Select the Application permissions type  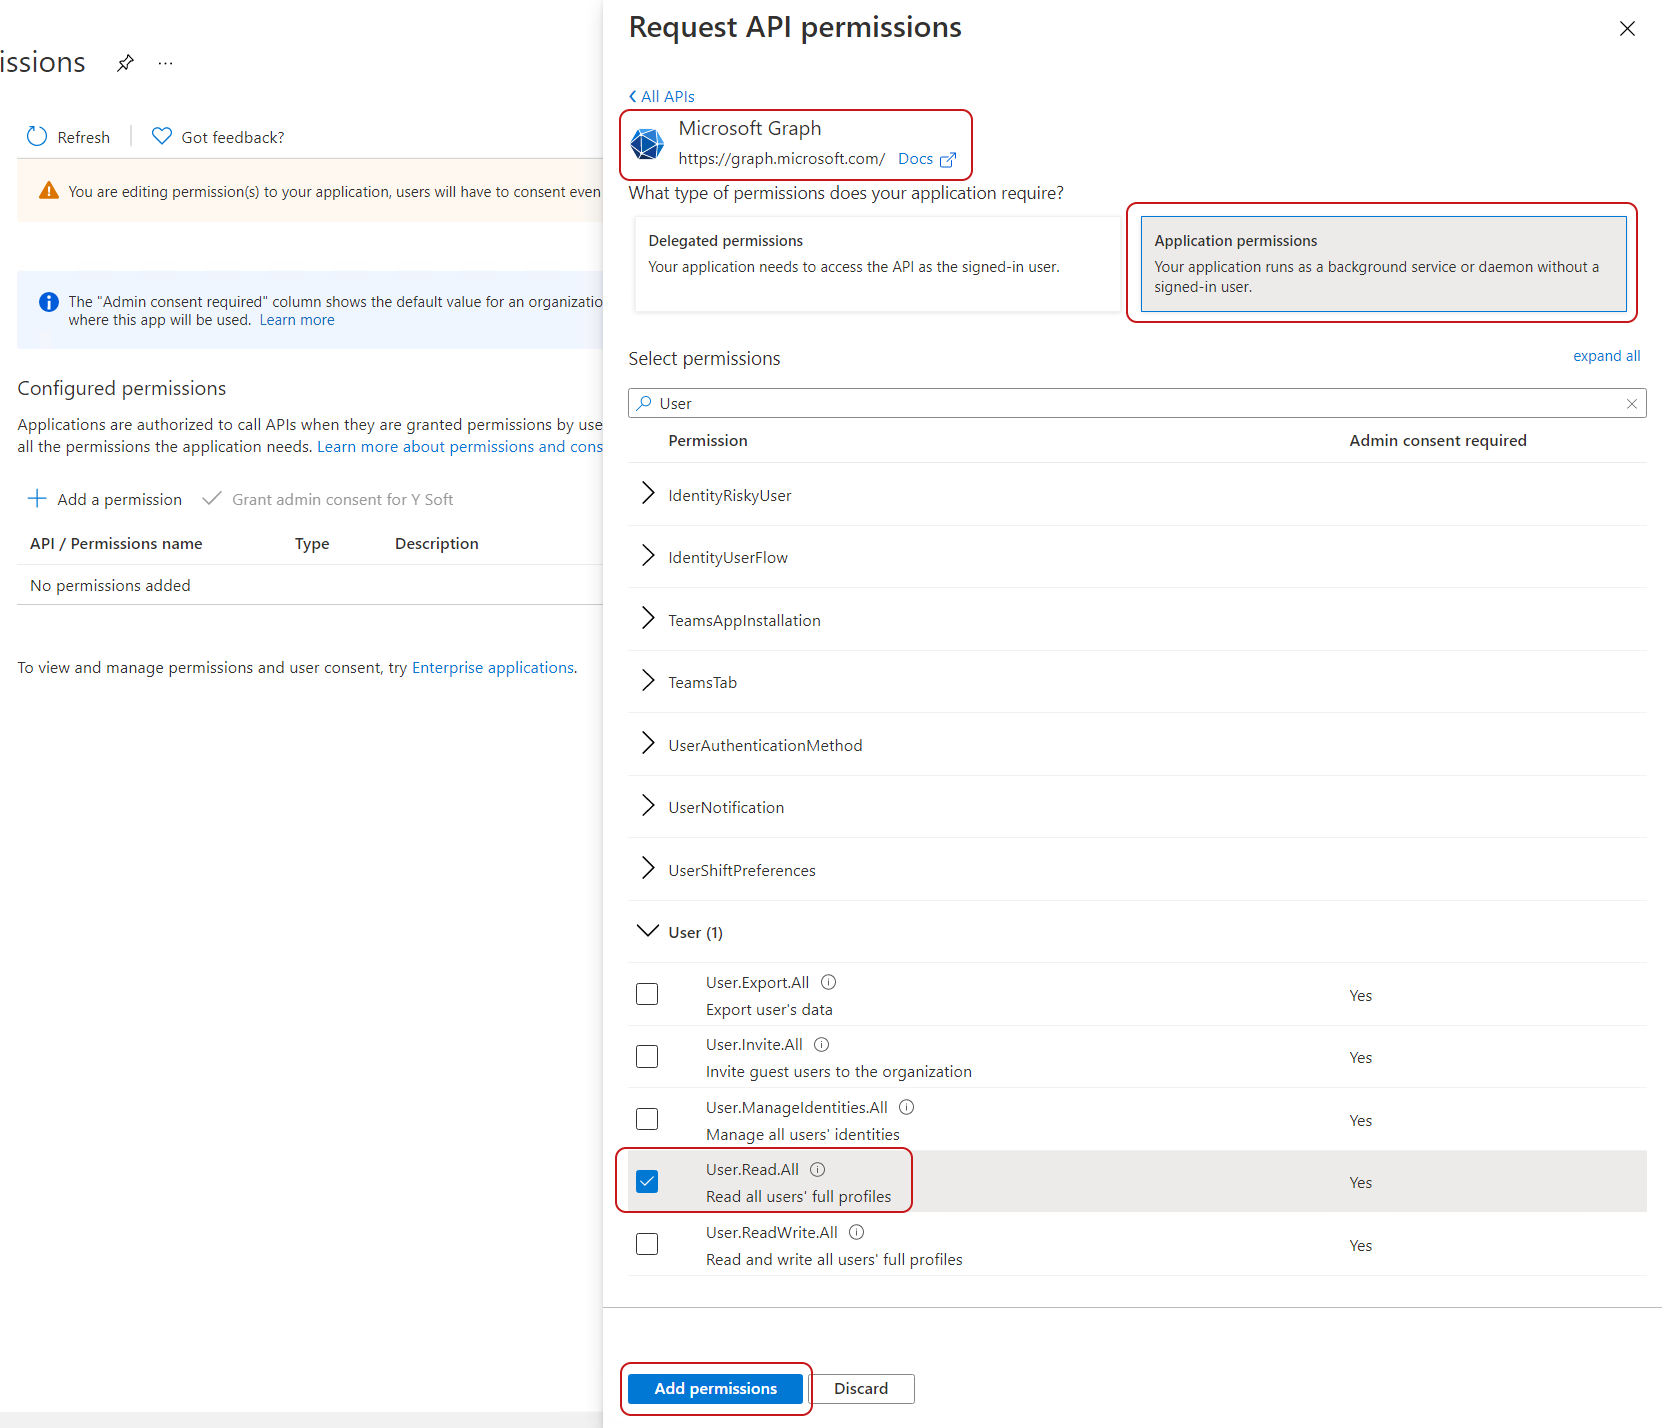[1382, 264]
